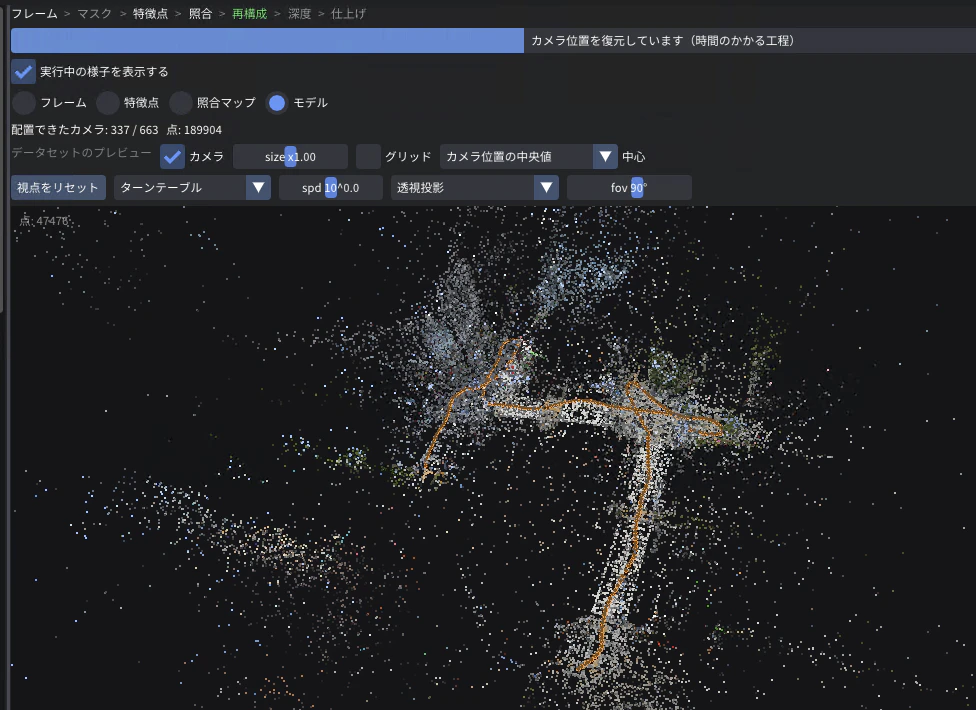Click the spd 10^0.0 speed slider
This screenshot has width=976, height=710.
click(x=331, y=188)
